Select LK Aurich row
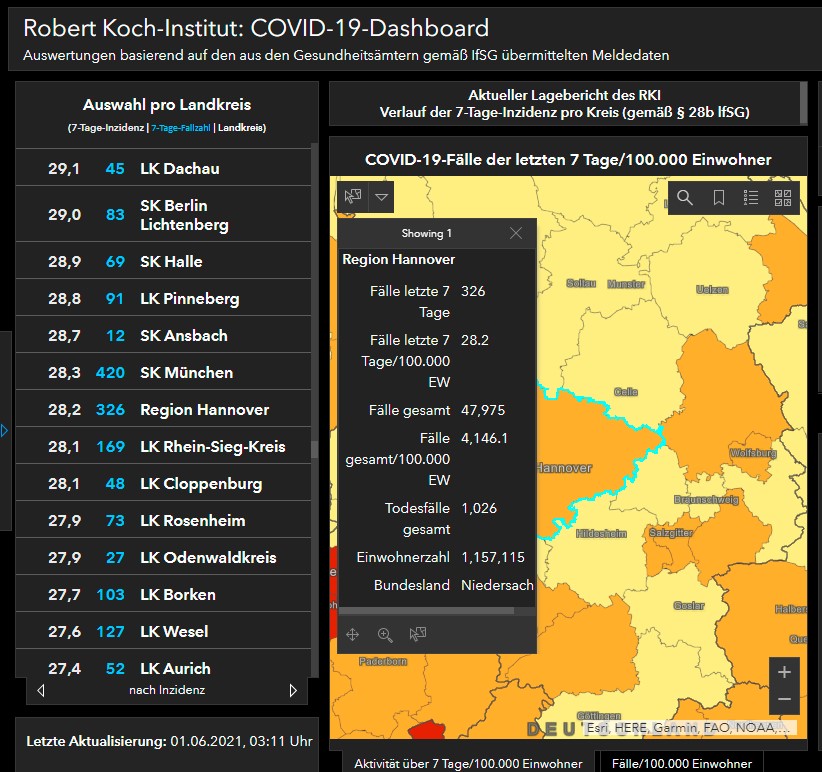The width and height of the screenshot is (822, 772). pyautogui.click(x=163, y=665)
